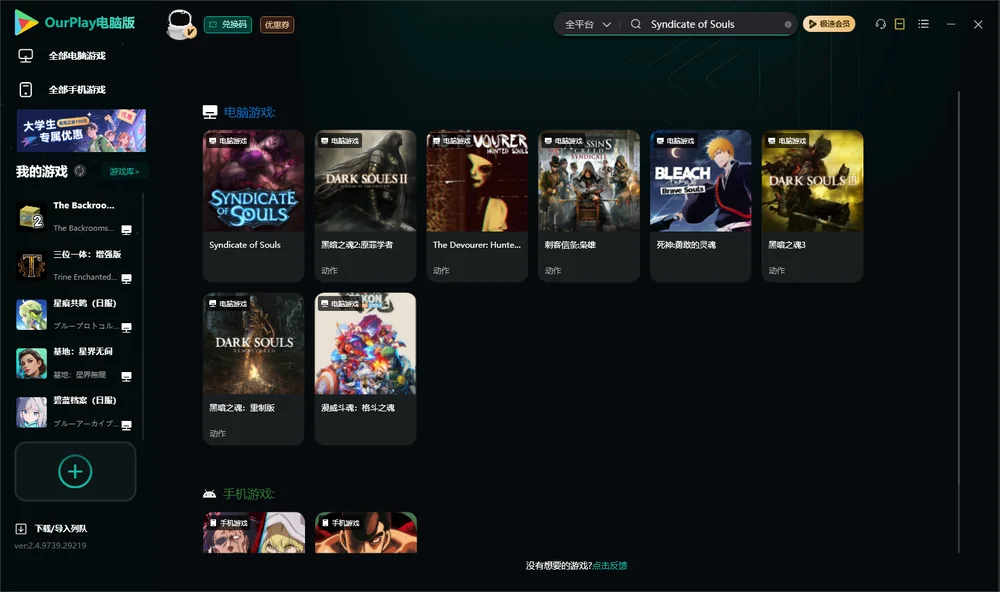Open the 黑暗之魂3 game card
Screen dimensions: 1000x592
tap(812, 205)
